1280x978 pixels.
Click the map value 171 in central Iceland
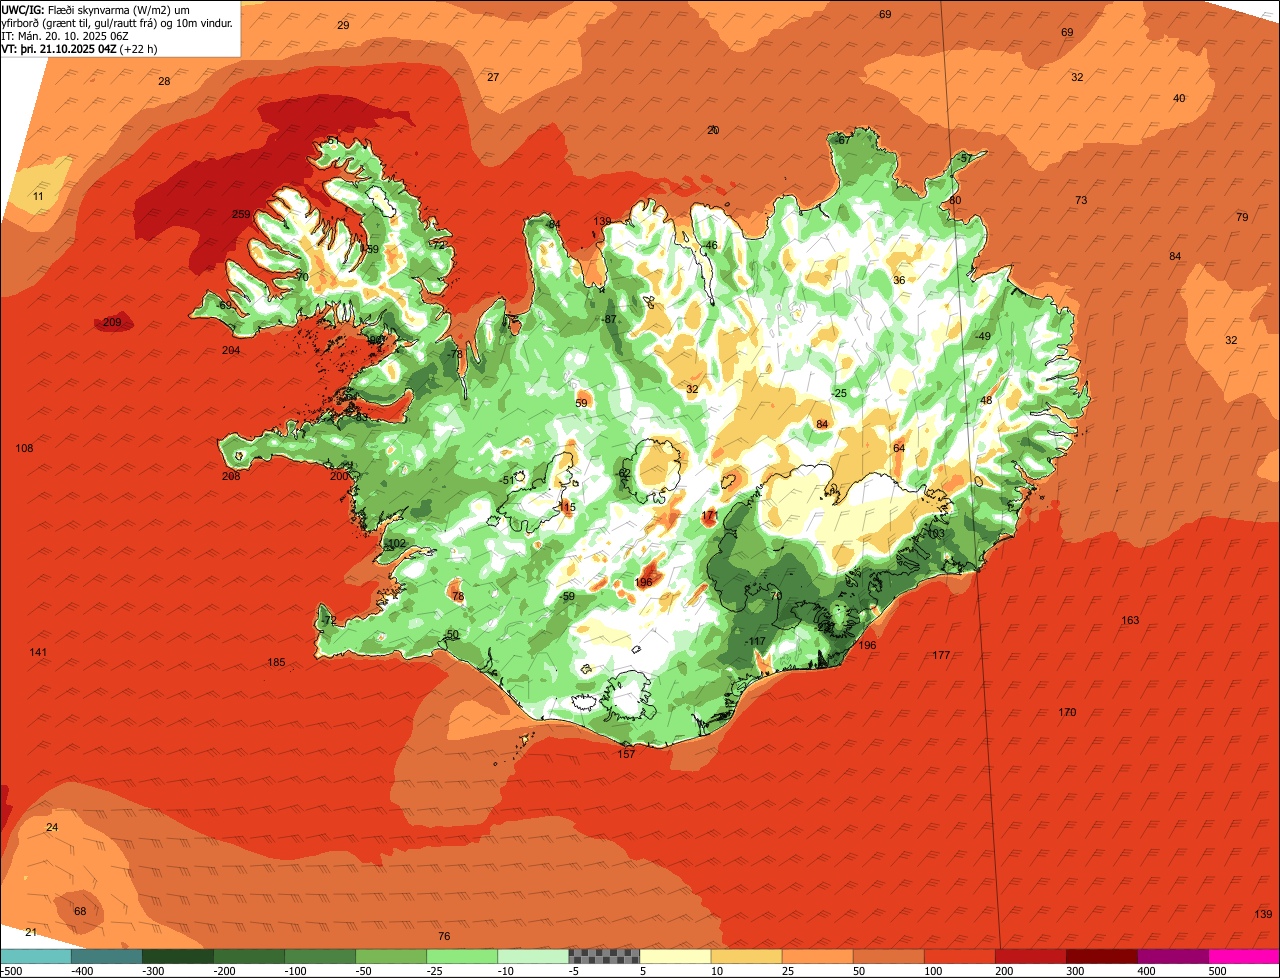click(x=710, y=516)
